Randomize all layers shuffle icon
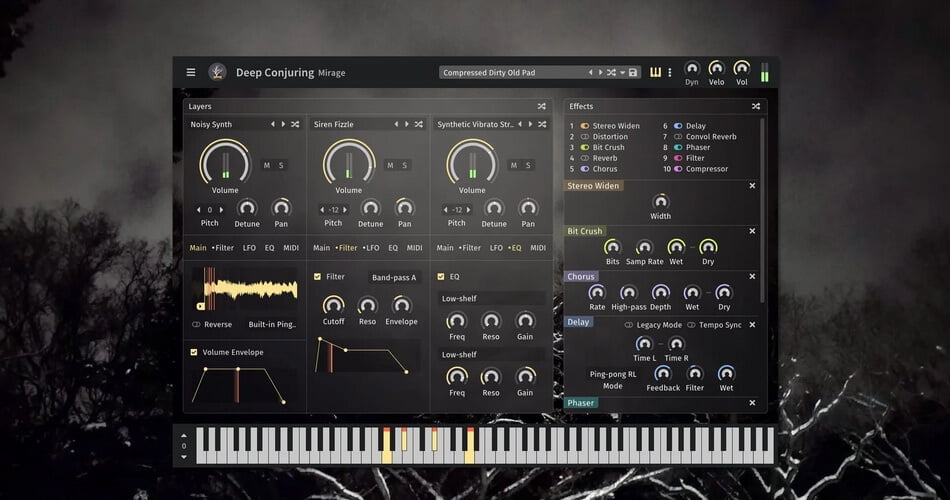The width and height of the screenshot is (950, 500). click(542, 106)
